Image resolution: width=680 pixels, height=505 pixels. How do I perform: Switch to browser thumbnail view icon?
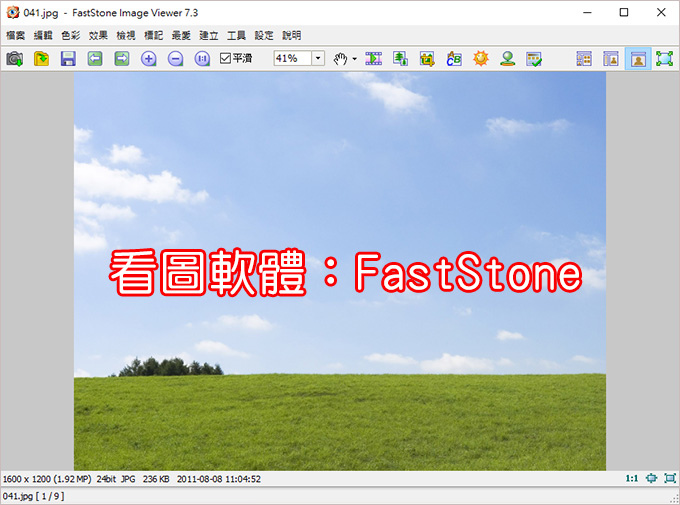(584, 59)
